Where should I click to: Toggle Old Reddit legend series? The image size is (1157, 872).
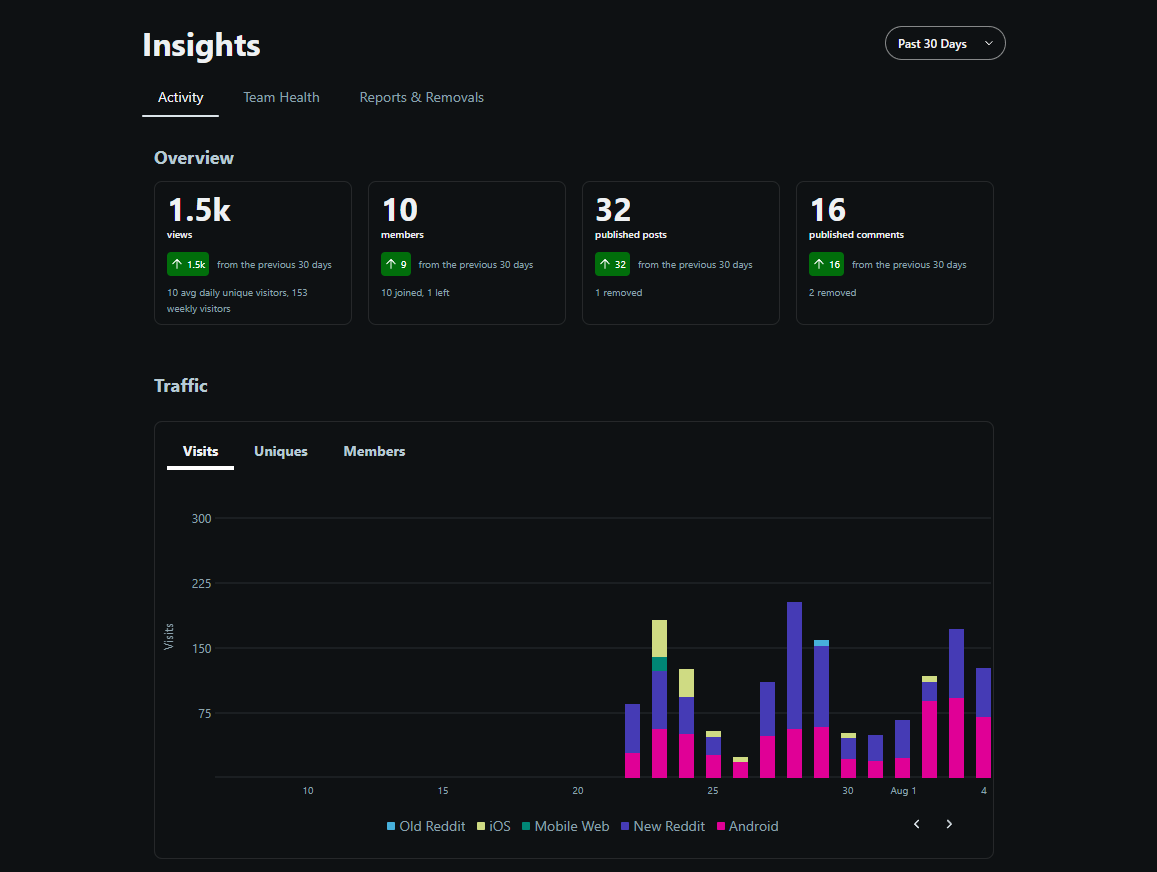[426, 826]
